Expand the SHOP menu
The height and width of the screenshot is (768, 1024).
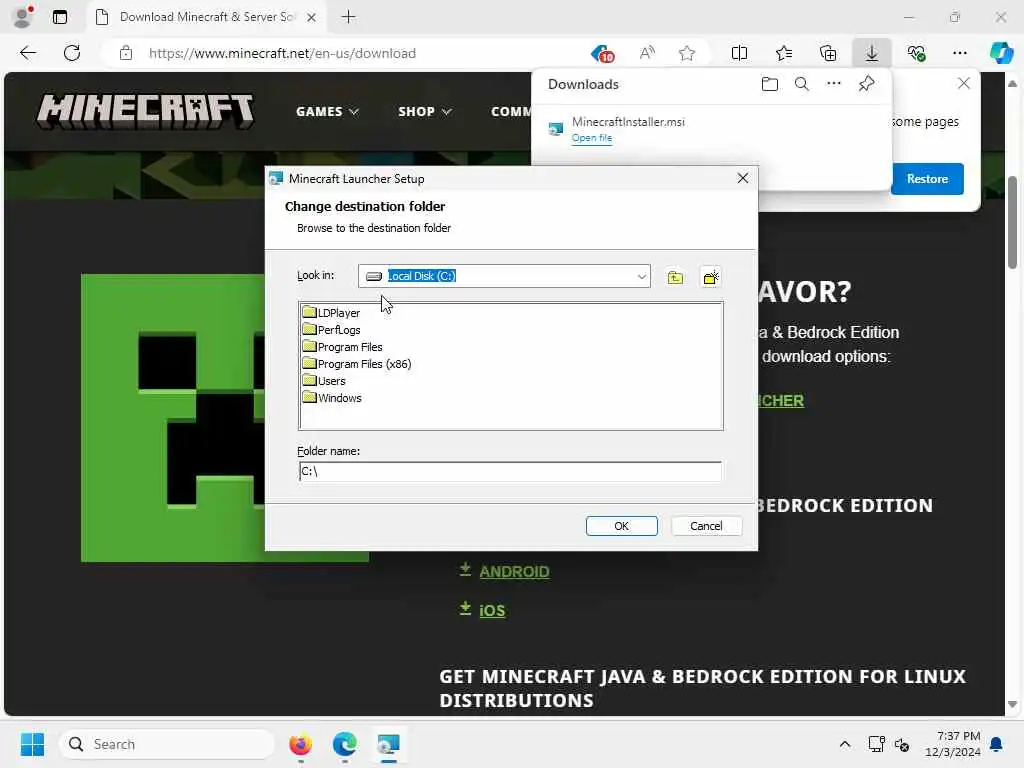click(424, 112)
